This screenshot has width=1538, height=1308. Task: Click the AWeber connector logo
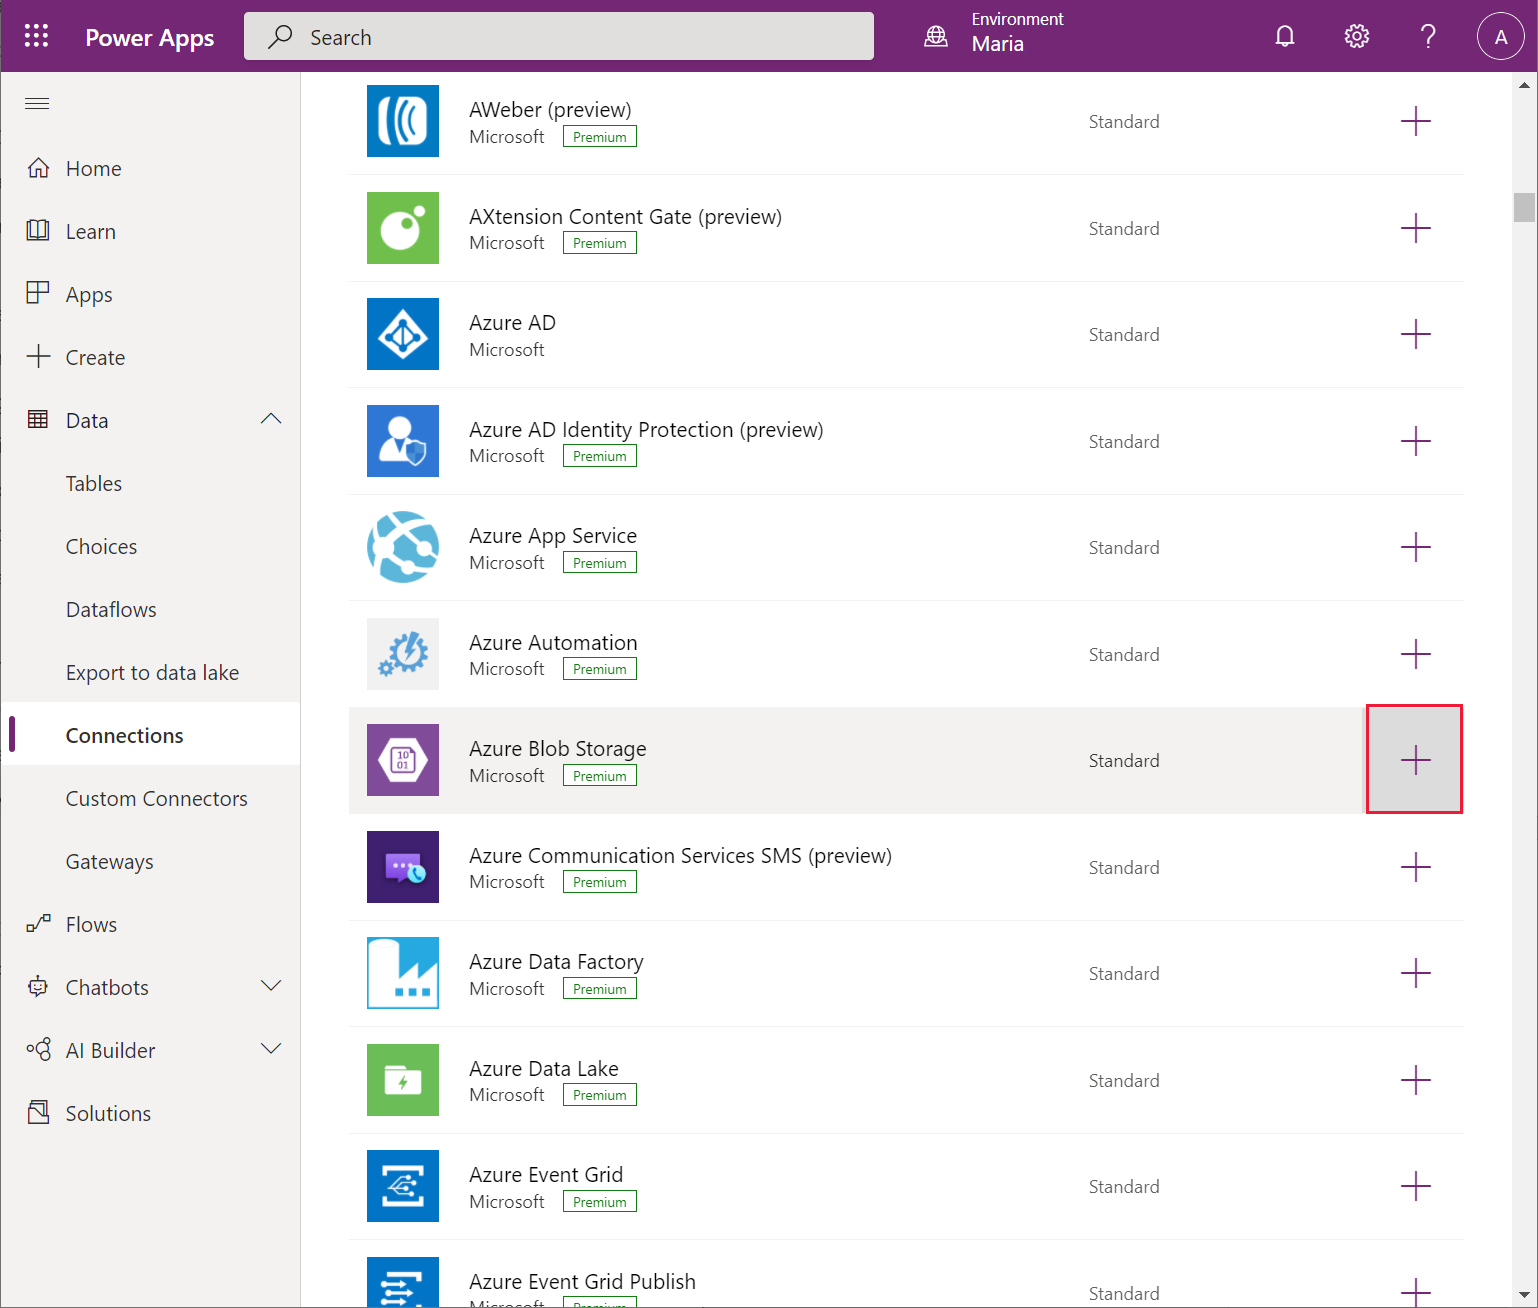click(x=403, y=121)
